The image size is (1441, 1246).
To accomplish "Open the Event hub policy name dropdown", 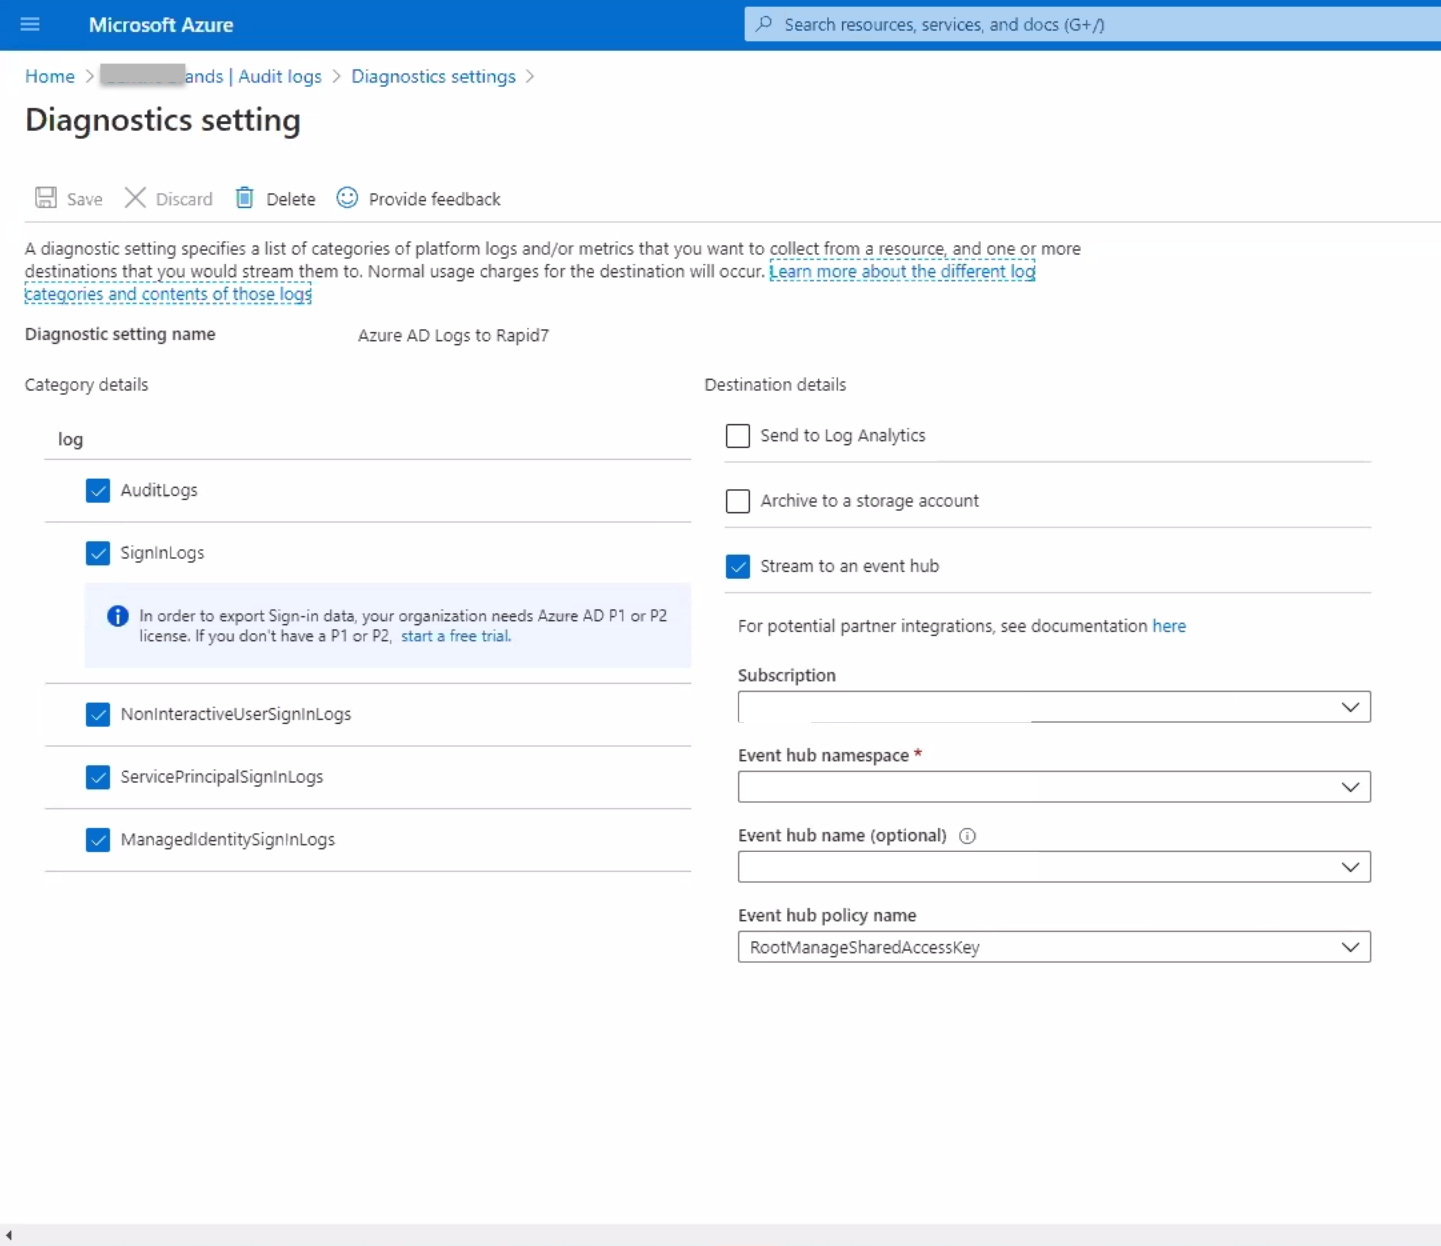I will (x=1054, y=947).
